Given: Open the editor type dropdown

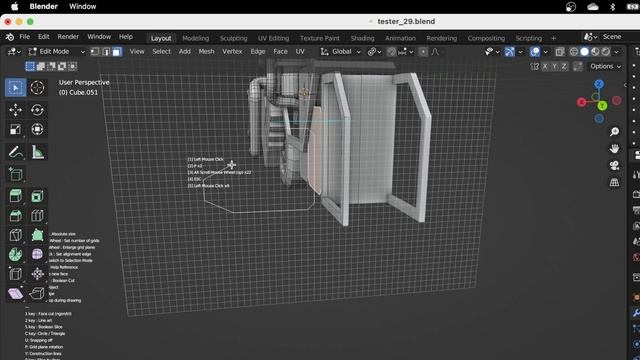Looking at the screenshot, I should point(13,52).
